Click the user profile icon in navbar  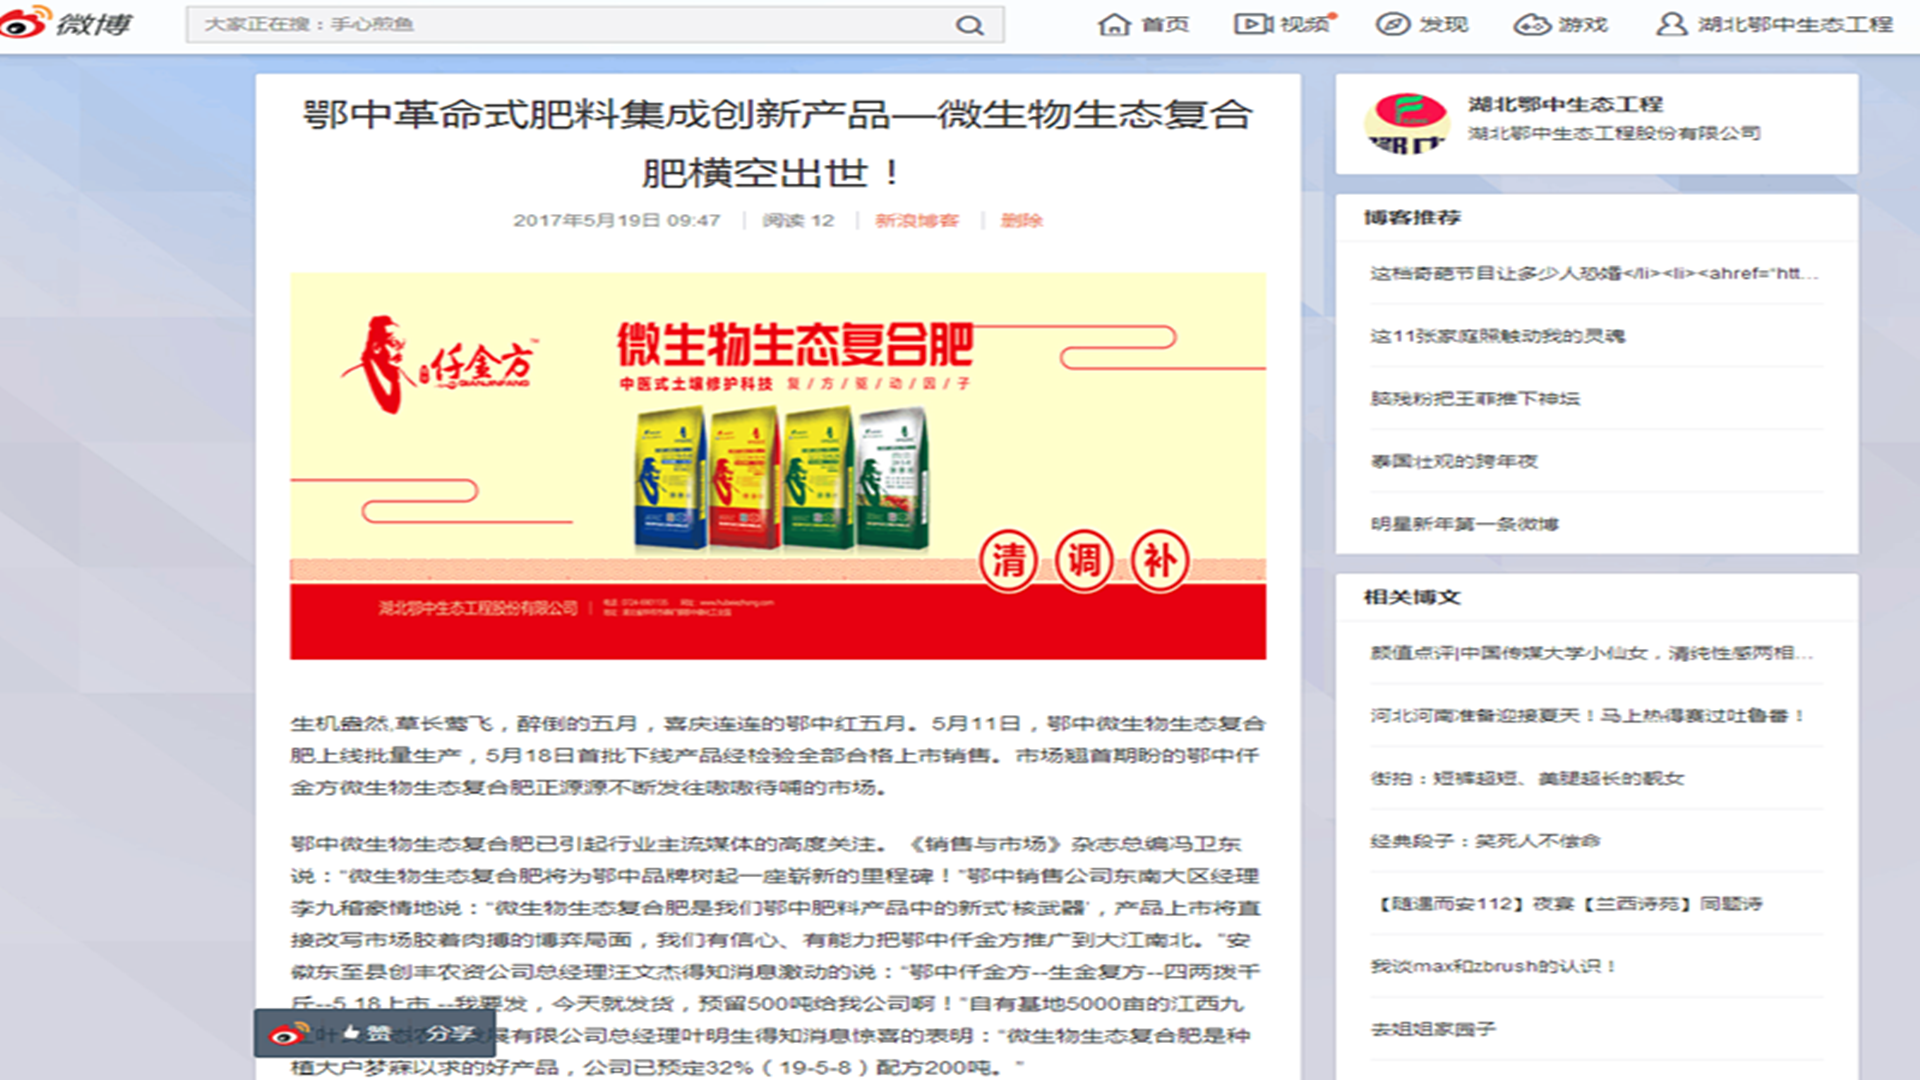point(1671,24)
